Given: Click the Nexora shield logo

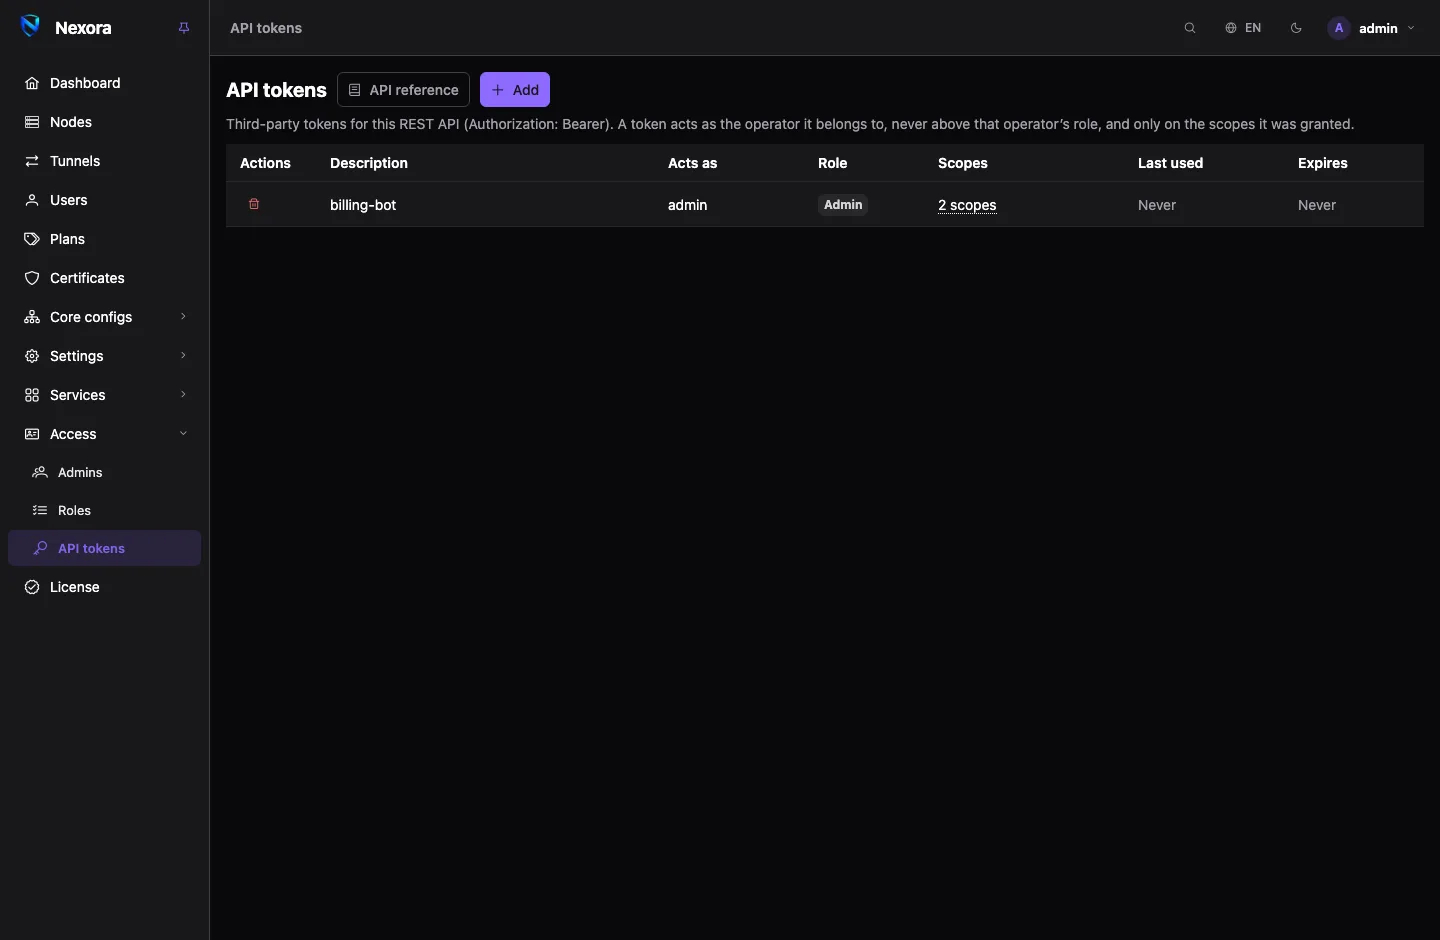Looking at the screenshot, I should 31,27.
